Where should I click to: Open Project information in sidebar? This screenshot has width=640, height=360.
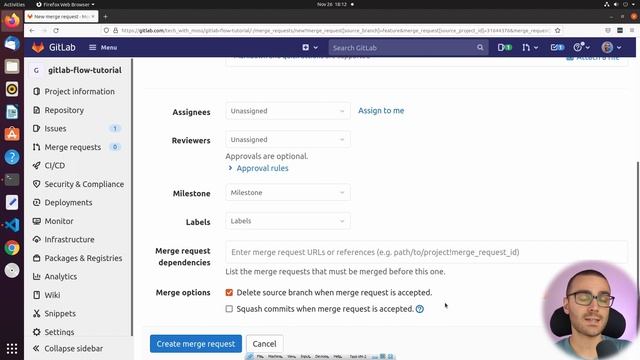pos(79,91)
